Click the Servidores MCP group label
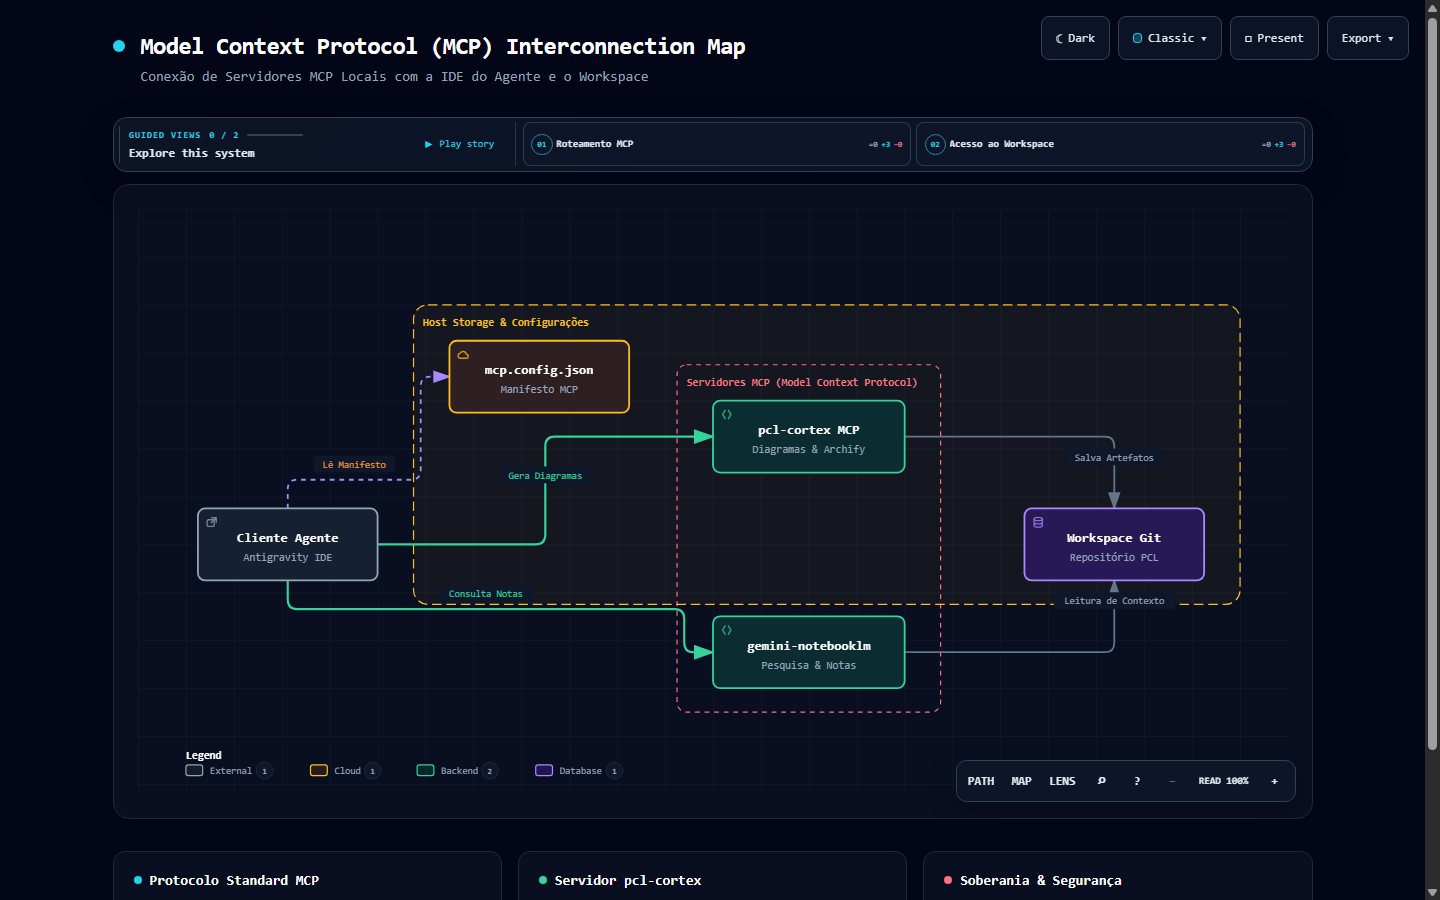The image size is (1440, 900). click(802, 383)
